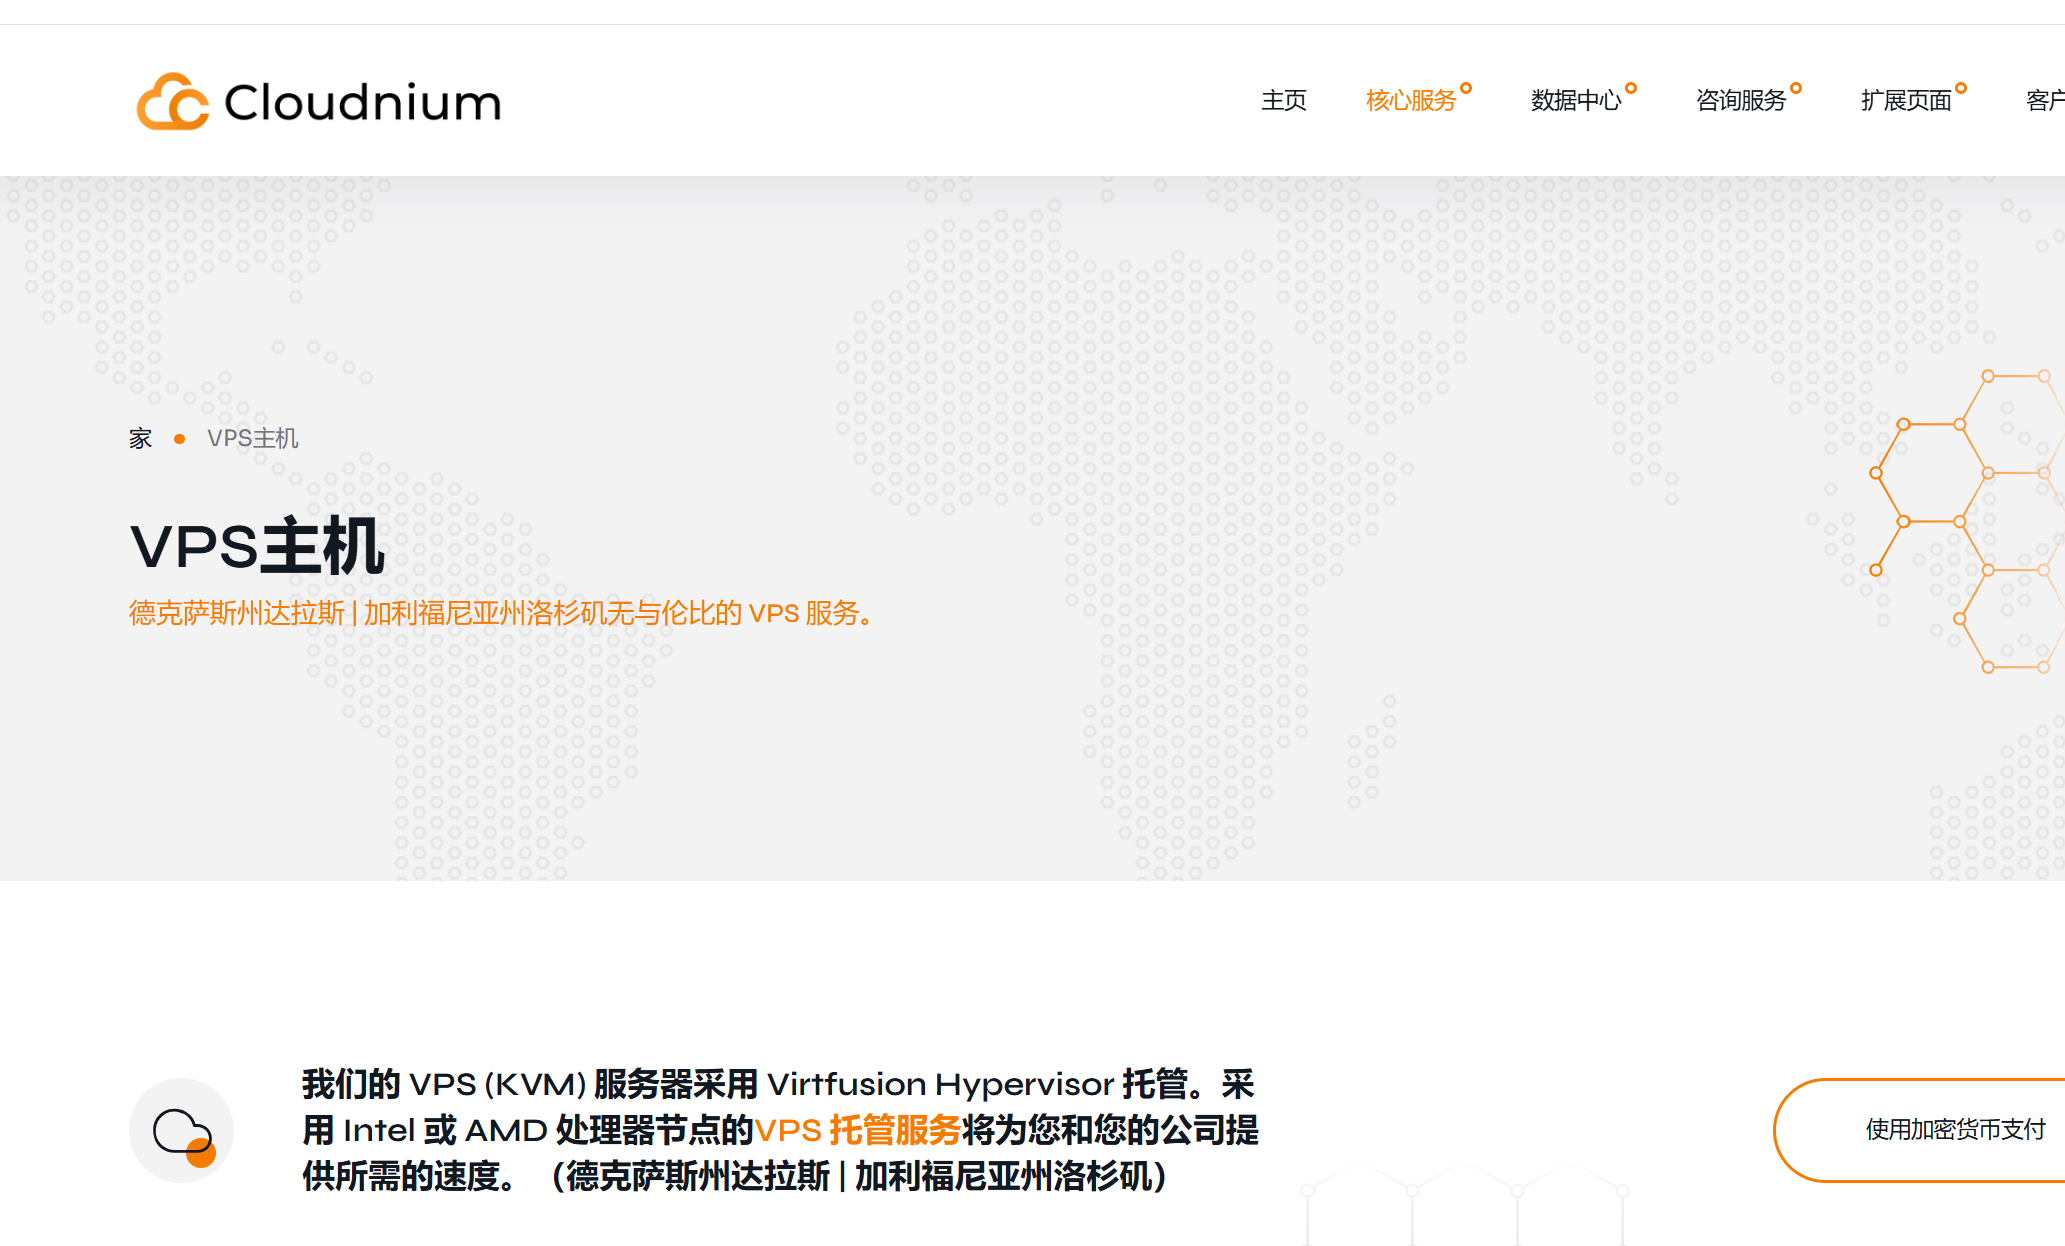Click the orange Cloudnium cloud logo icon
2065x1246 pixels.
tap(172, 101)
